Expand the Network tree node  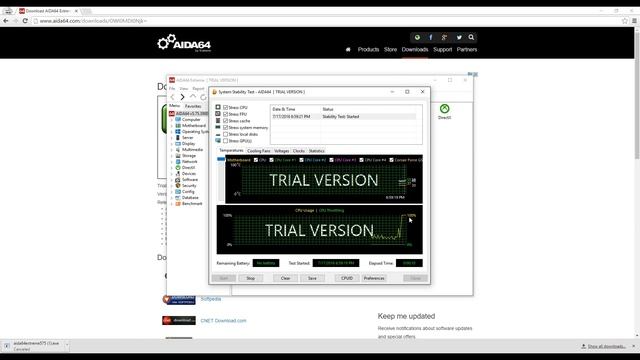click(x=172, y=162)
